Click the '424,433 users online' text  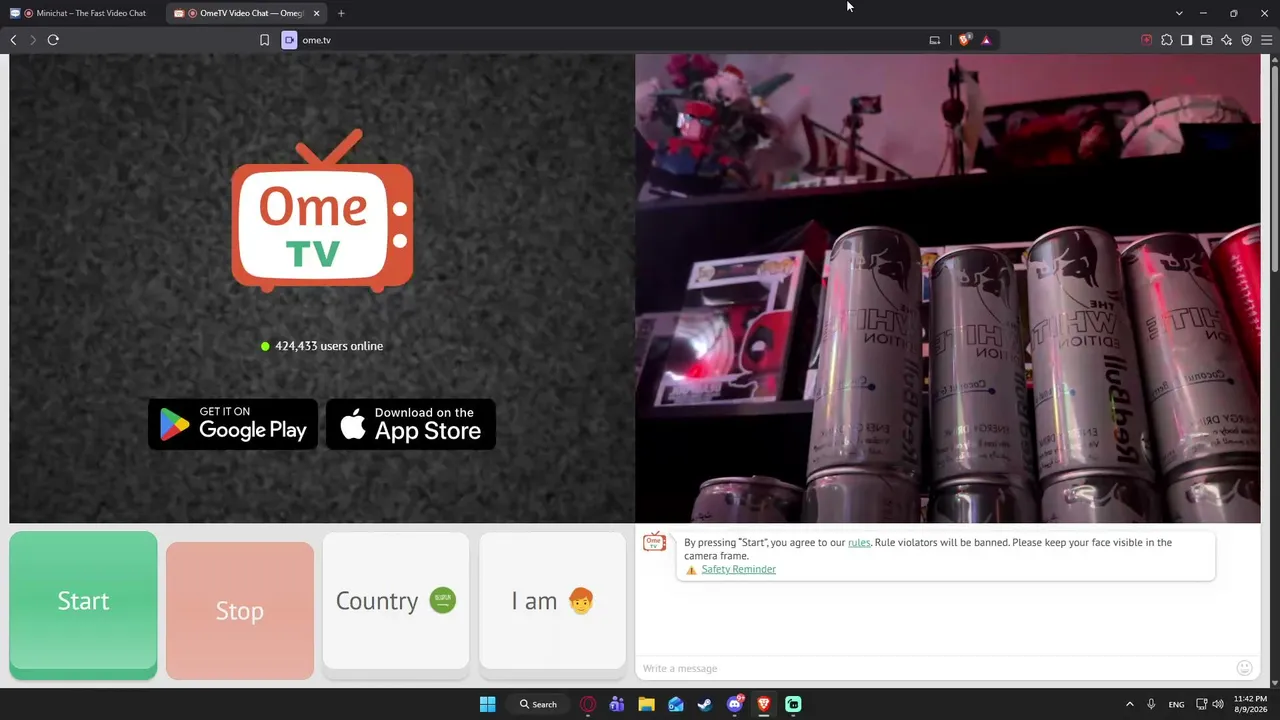(x=329, y=346)
